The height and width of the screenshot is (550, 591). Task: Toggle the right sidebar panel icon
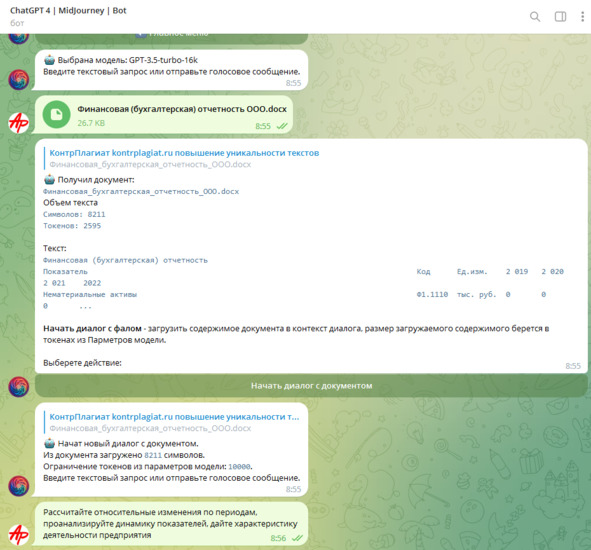[x=560, y=17]
